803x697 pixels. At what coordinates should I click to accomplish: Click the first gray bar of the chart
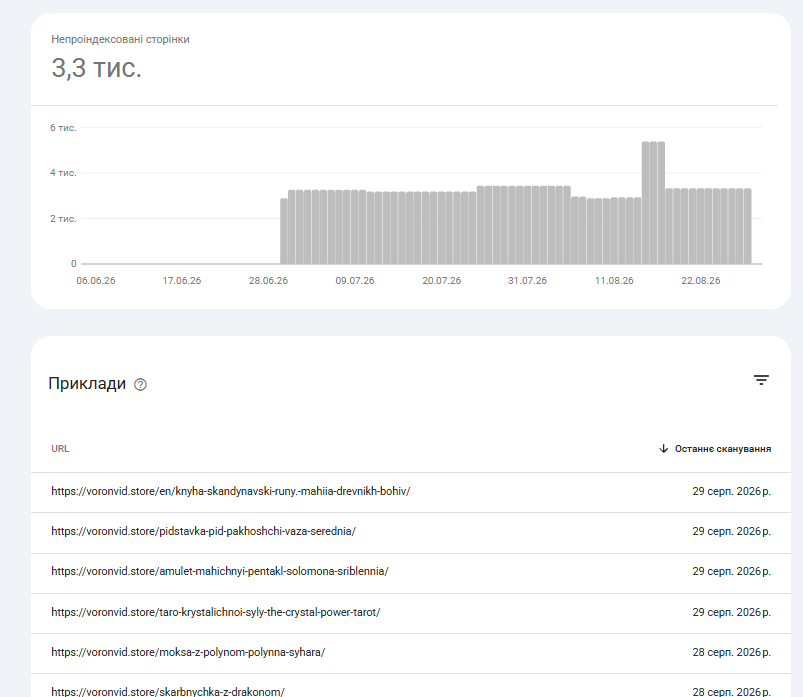point(284,231)
